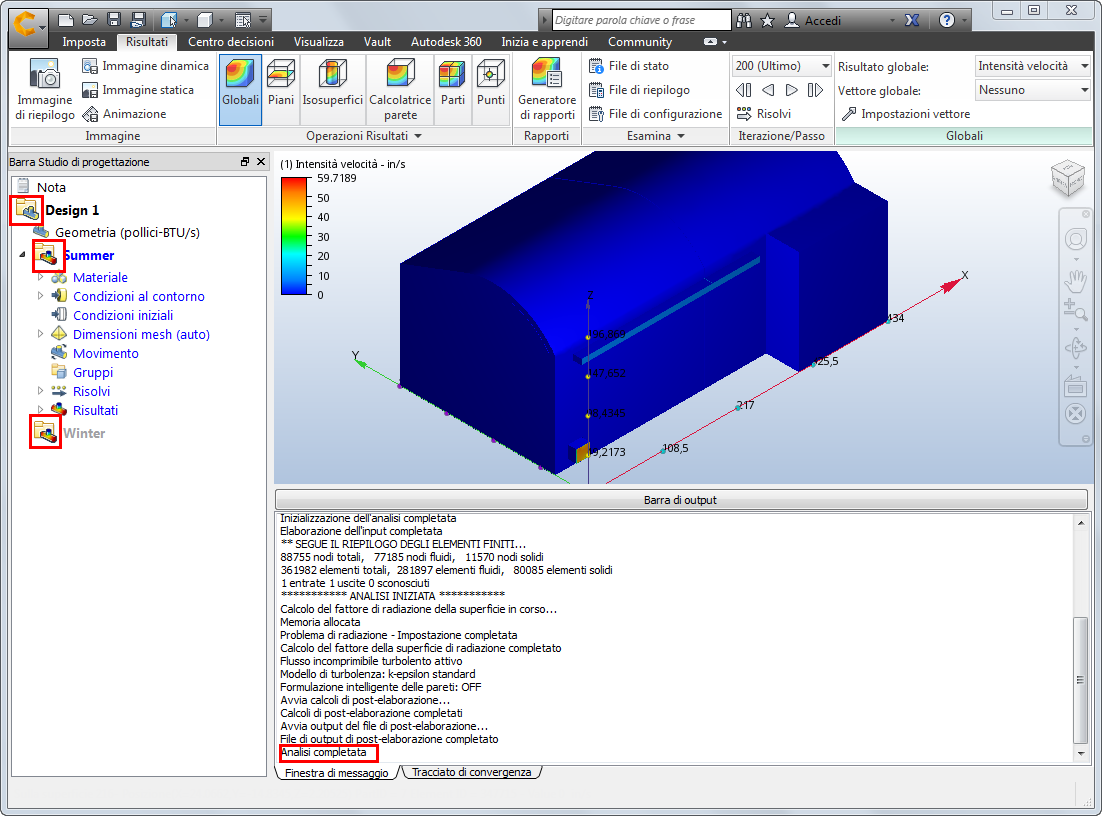
Task: Create an Immagine statica
Action: pos(138,90)
